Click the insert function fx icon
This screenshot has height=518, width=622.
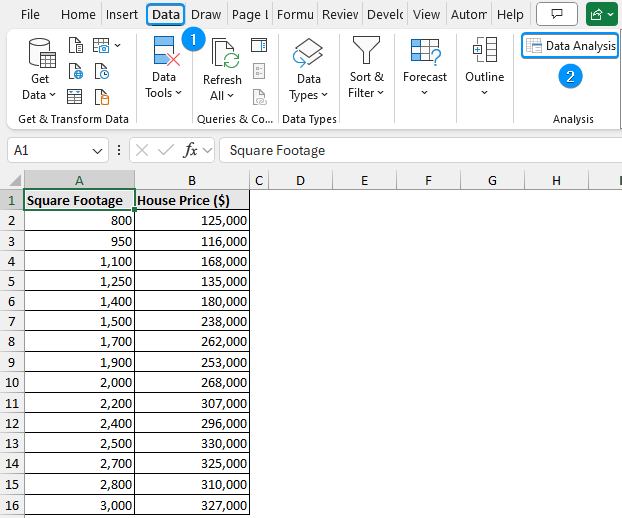pyautogui.click(x=190, y=150)
